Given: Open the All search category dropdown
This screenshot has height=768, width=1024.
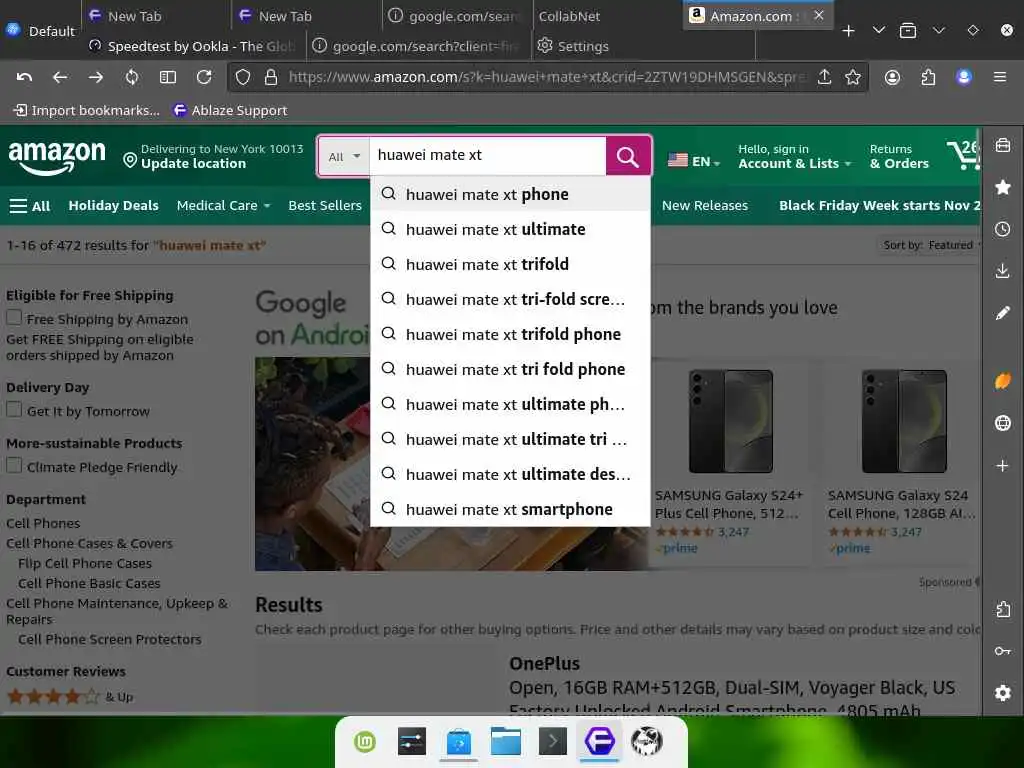Looking at the screenshot, I should coord(344,157).
